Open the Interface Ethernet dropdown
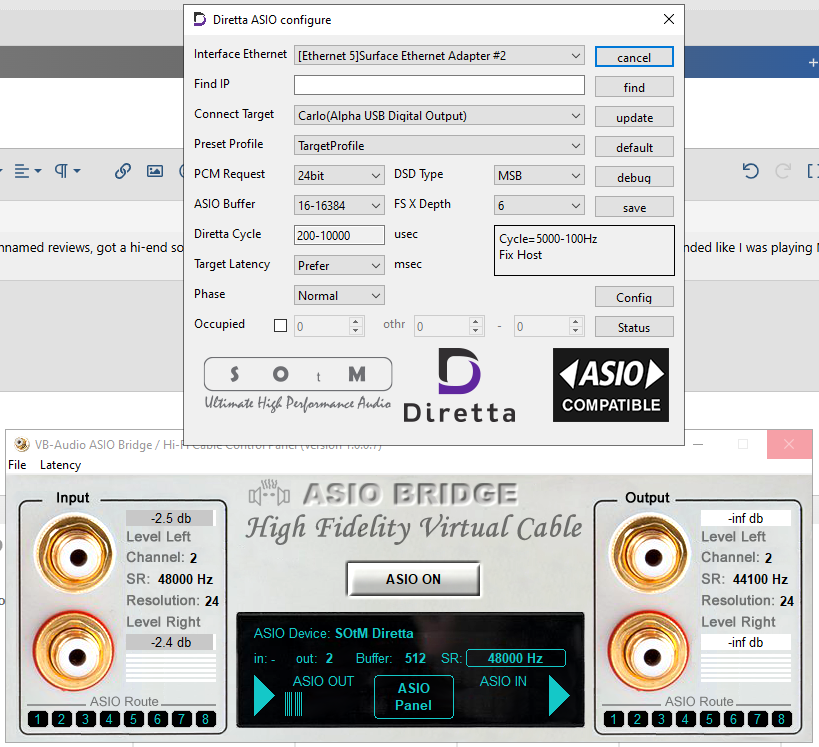 point(439,55)
